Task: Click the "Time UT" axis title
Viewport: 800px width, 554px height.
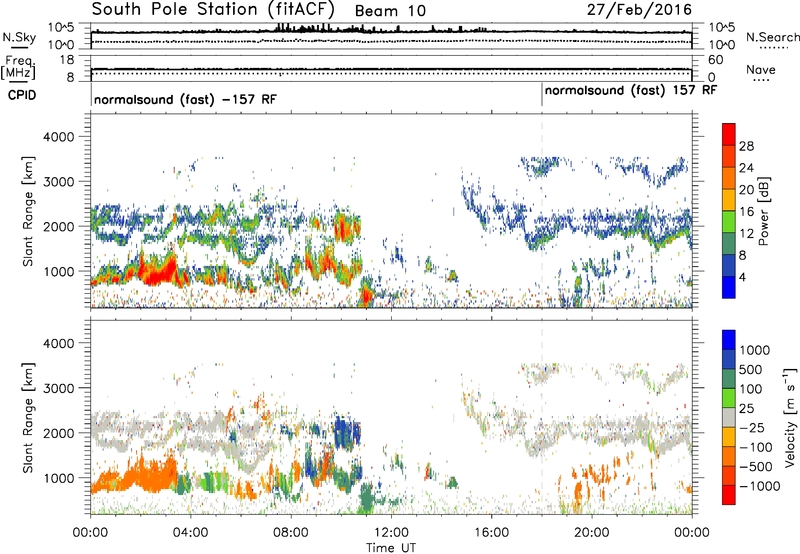Action: (x=391, y=548)
